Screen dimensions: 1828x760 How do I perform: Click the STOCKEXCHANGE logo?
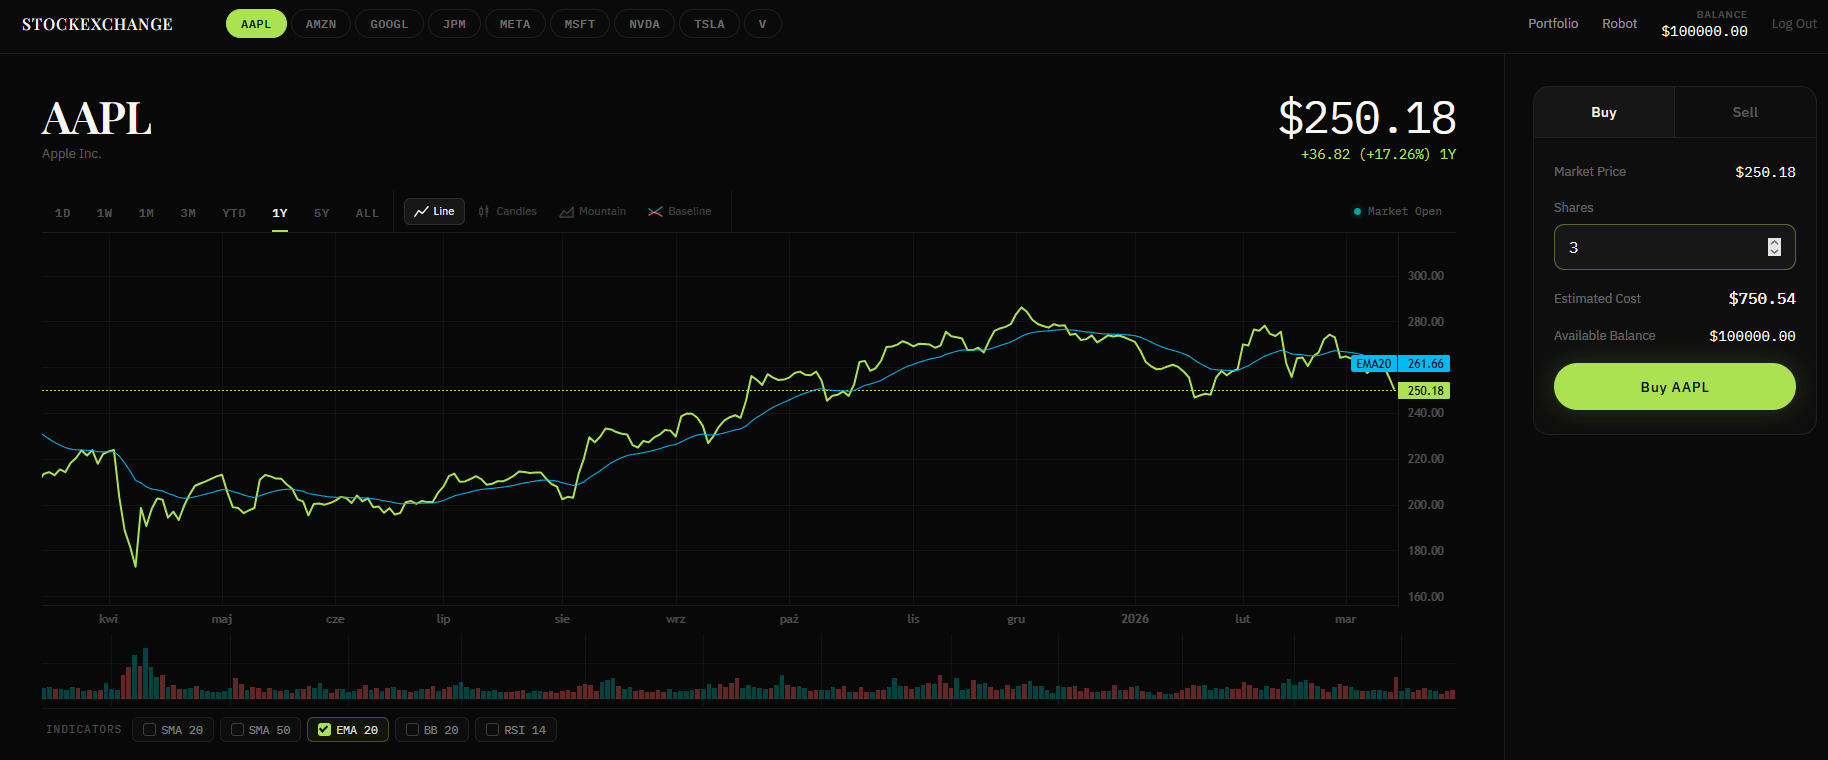click(x=97, y=24)
